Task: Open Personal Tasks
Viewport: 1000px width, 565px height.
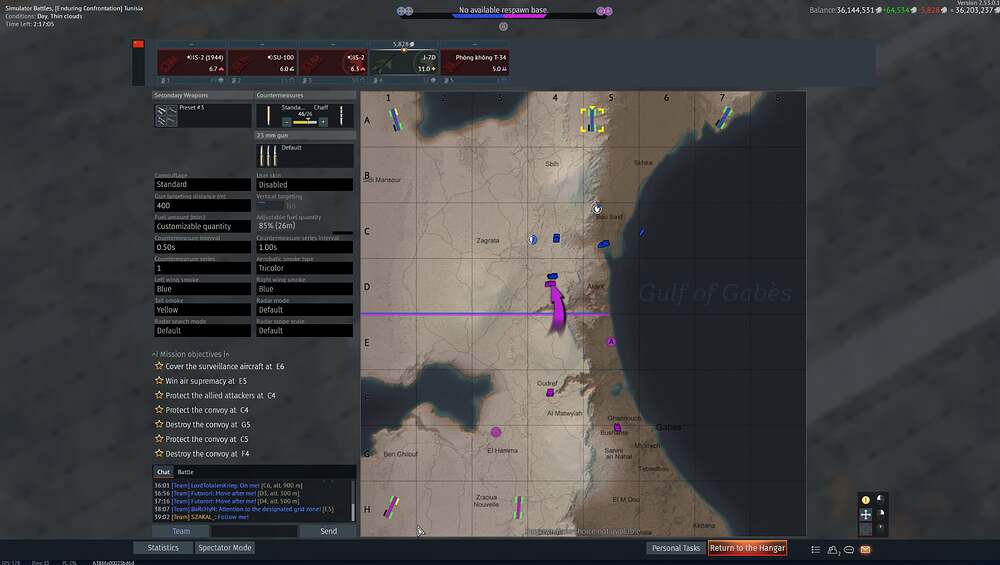Action: coord(675,548)
